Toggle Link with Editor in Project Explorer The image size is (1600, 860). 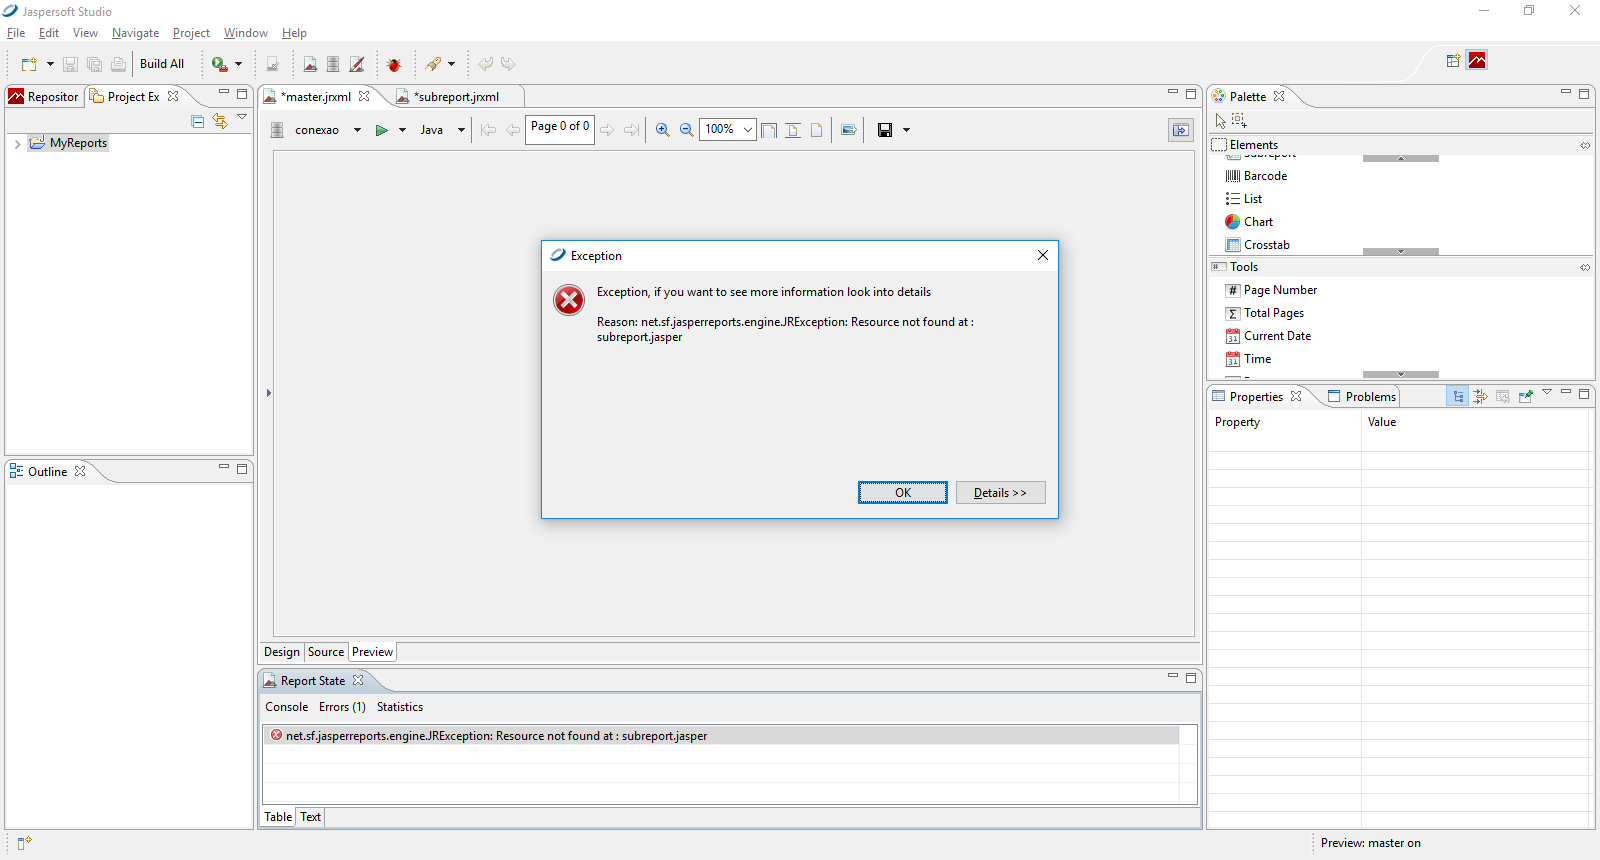pyautogui.click(x=220, y=121)
